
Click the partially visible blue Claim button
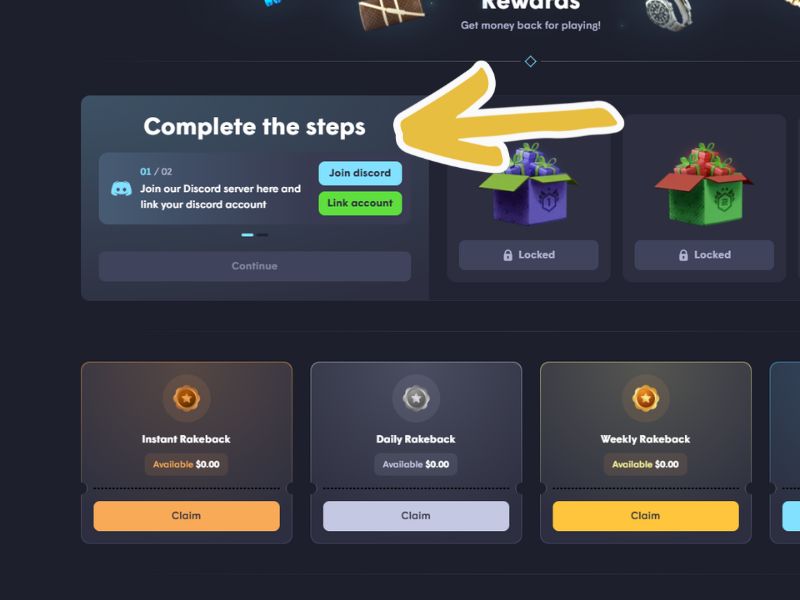click(x=791, y=516)
